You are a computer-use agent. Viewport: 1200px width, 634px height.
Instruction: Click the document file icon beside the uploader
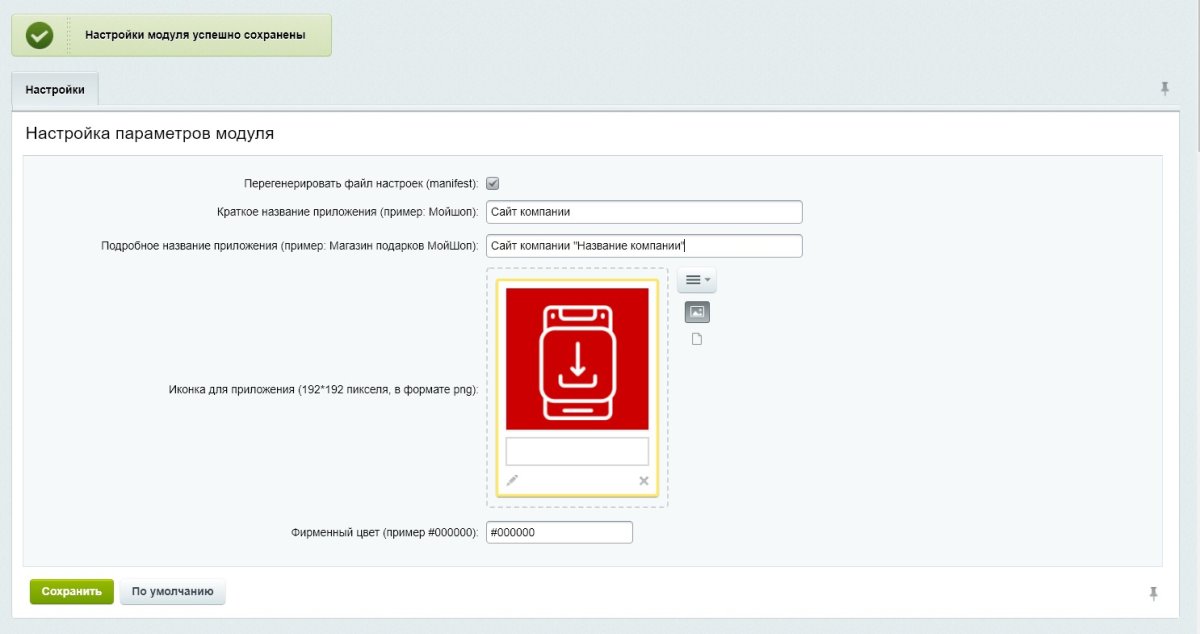695,338
